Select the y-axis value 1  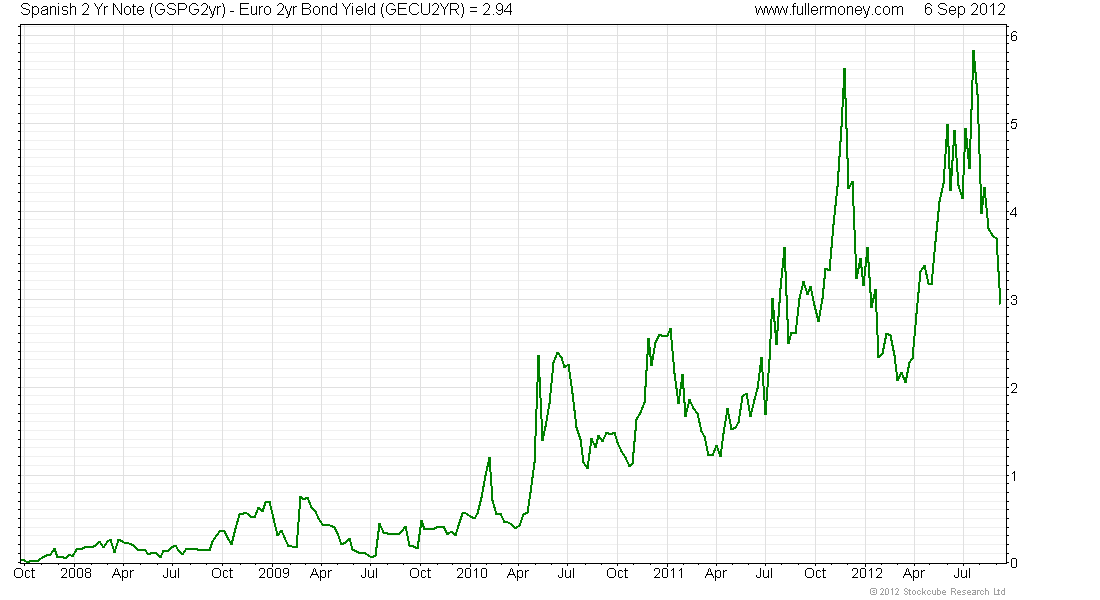click(x=1014, y=476)
